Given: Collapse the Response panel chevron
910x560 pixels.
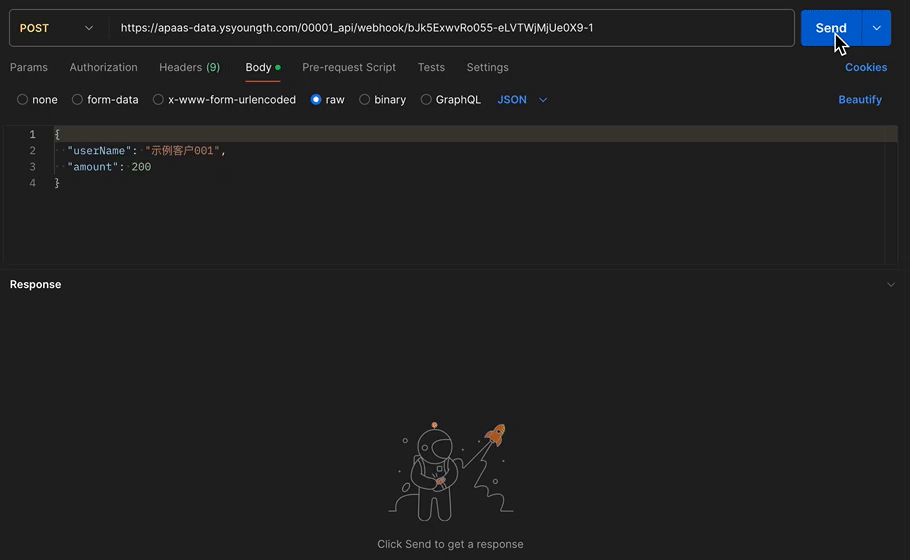Looking at the screenshot, I should (891, 284).
